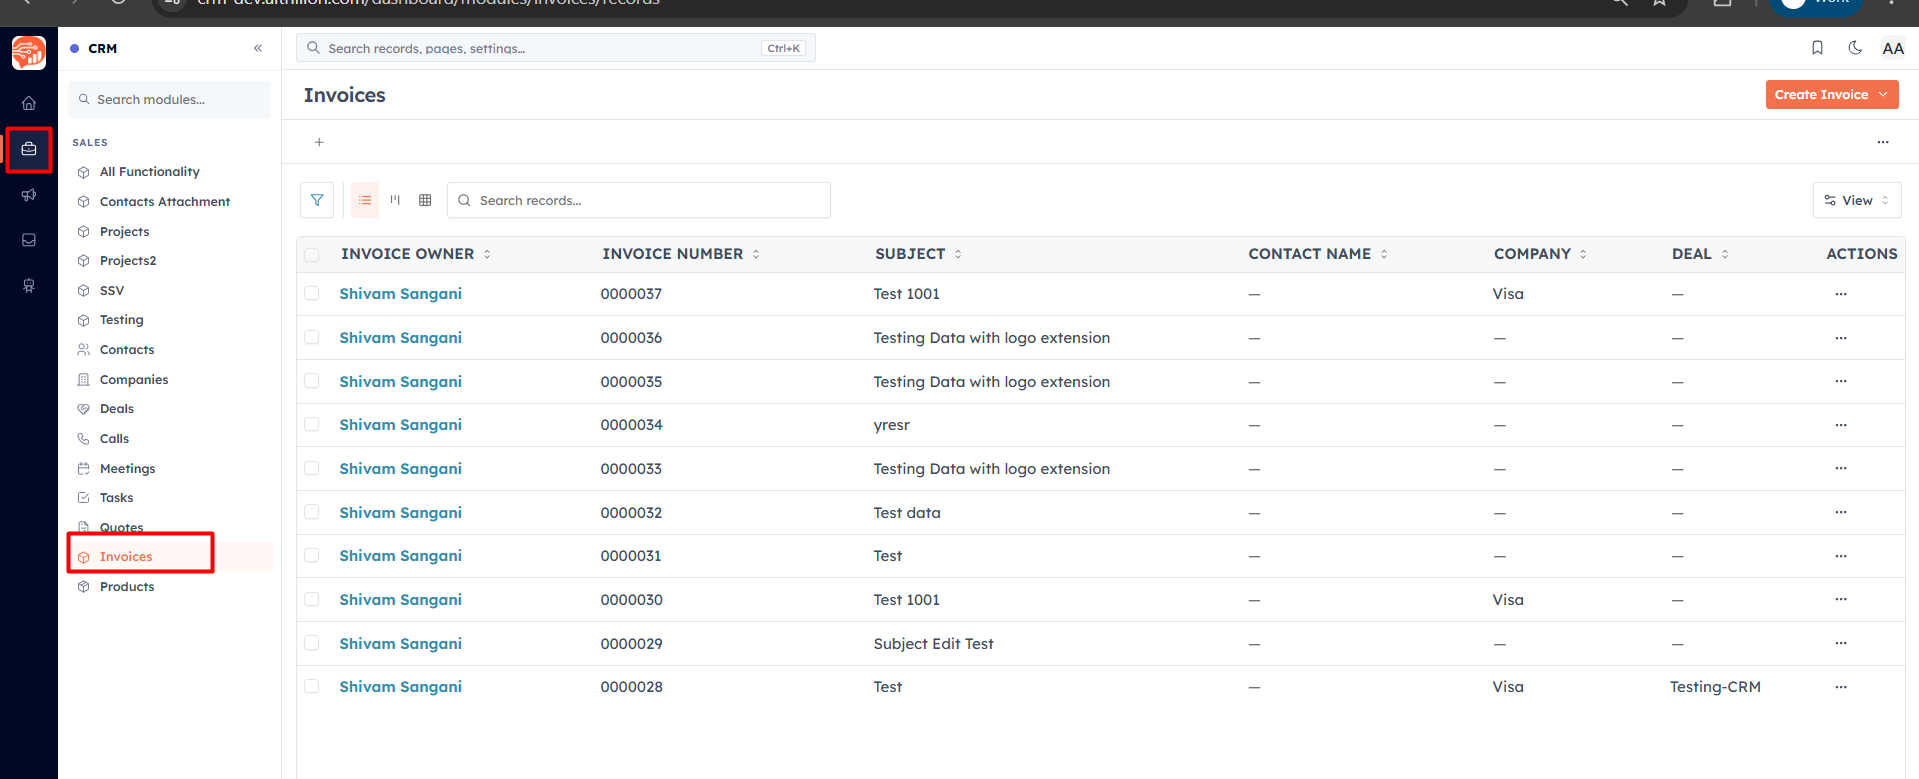Open actions menu for invoice 0000035
Image resolution: width=1919 pixels, height=779 pixels.
coord(1841,381)
